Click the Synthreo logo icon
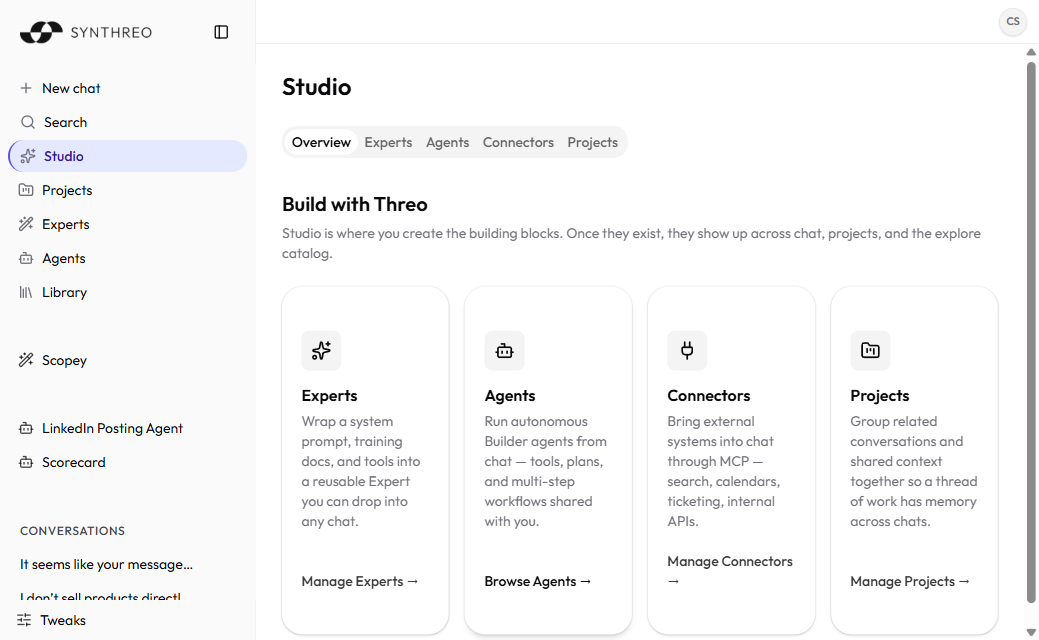The image size is (1039, 640). pos(41,32)
